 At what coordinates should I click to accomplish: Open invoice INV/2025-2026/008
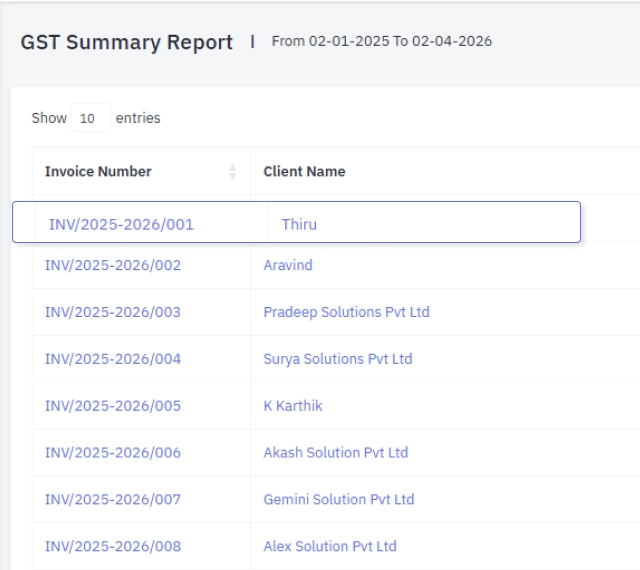click(x=113, y=546)
